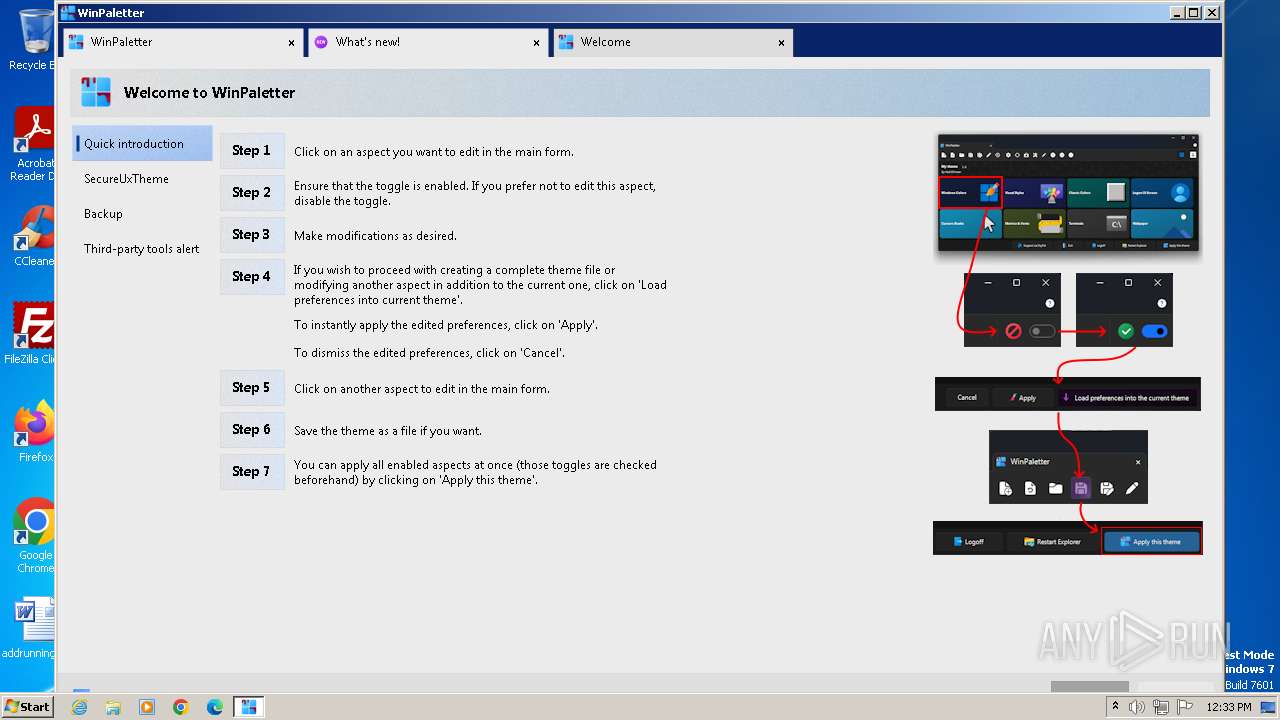1280x720 pixels.
Task: Select the CCleaner desktop icon
Action: (34, 236)
